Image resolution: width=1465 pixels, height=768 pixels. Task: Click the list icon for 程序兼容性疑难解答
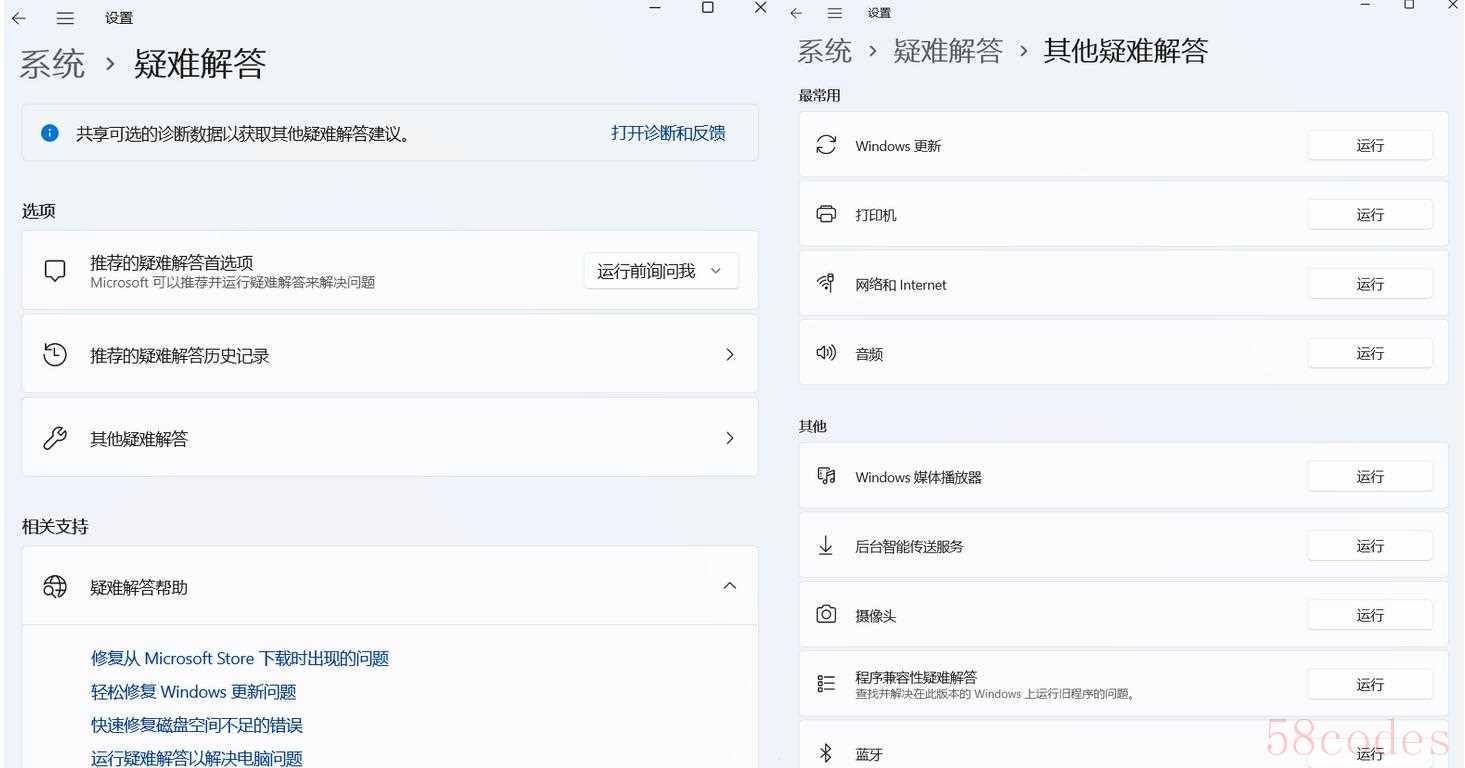pyautogui.click(x=826, y=684)
